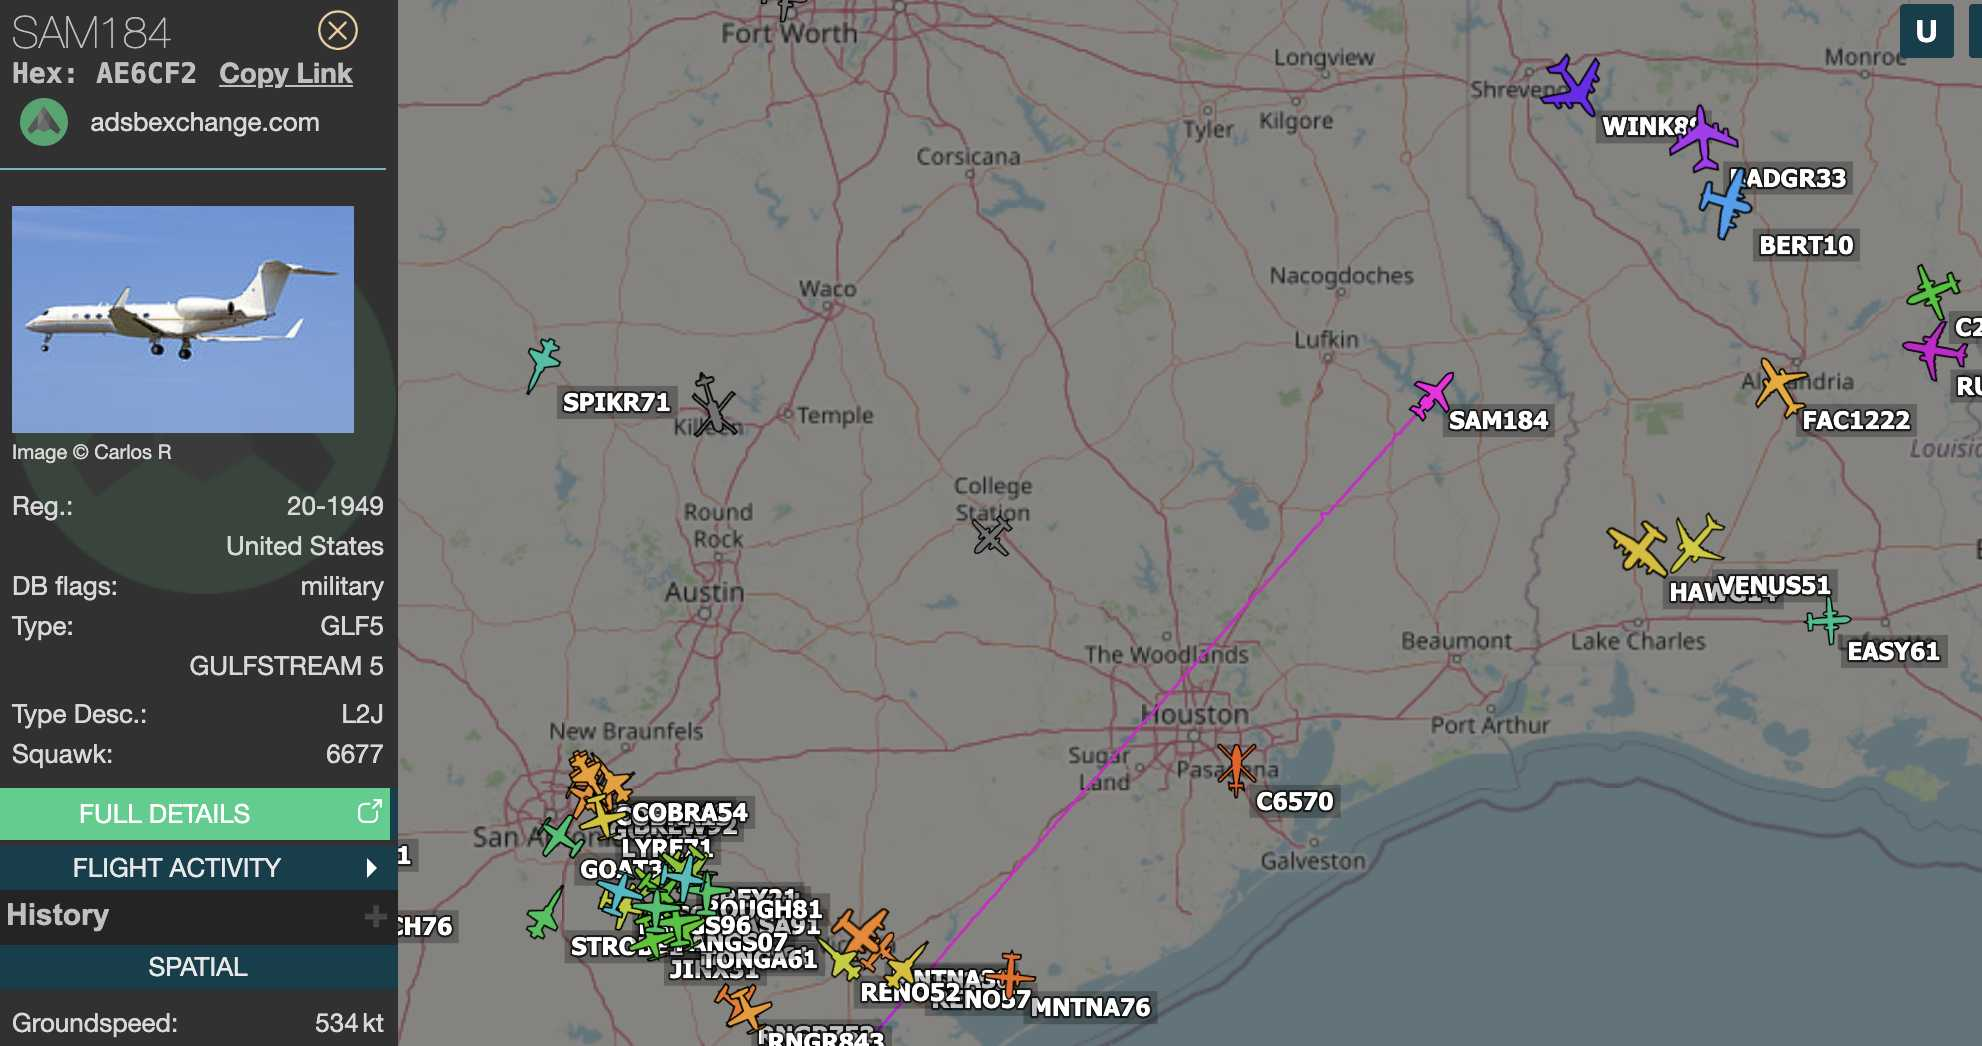Toggle the U button in map corner
Viewport: 1982px width, 1046px height.
(1926, 31)
